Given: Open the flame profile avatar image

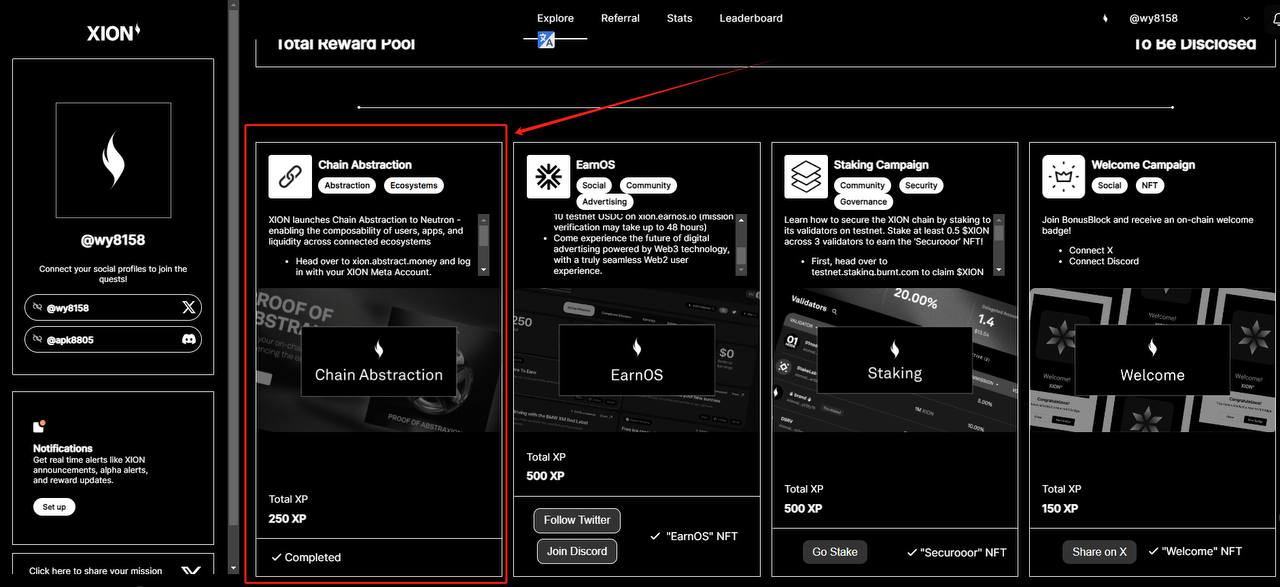Looking at the screenshot, I should 113,160.
